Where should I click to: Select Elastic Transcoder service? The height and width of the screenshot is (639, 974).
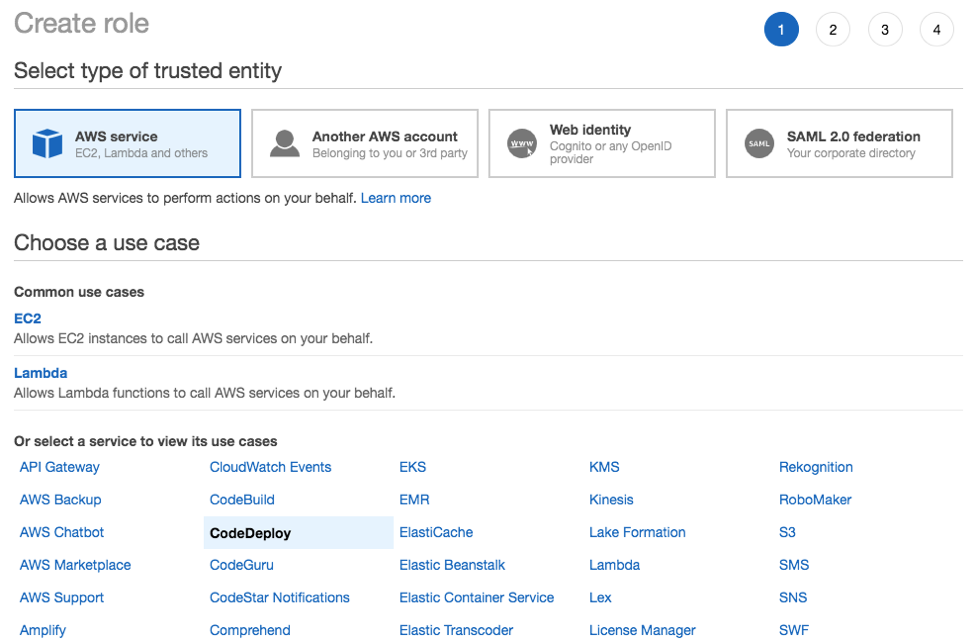click(456, 630)
